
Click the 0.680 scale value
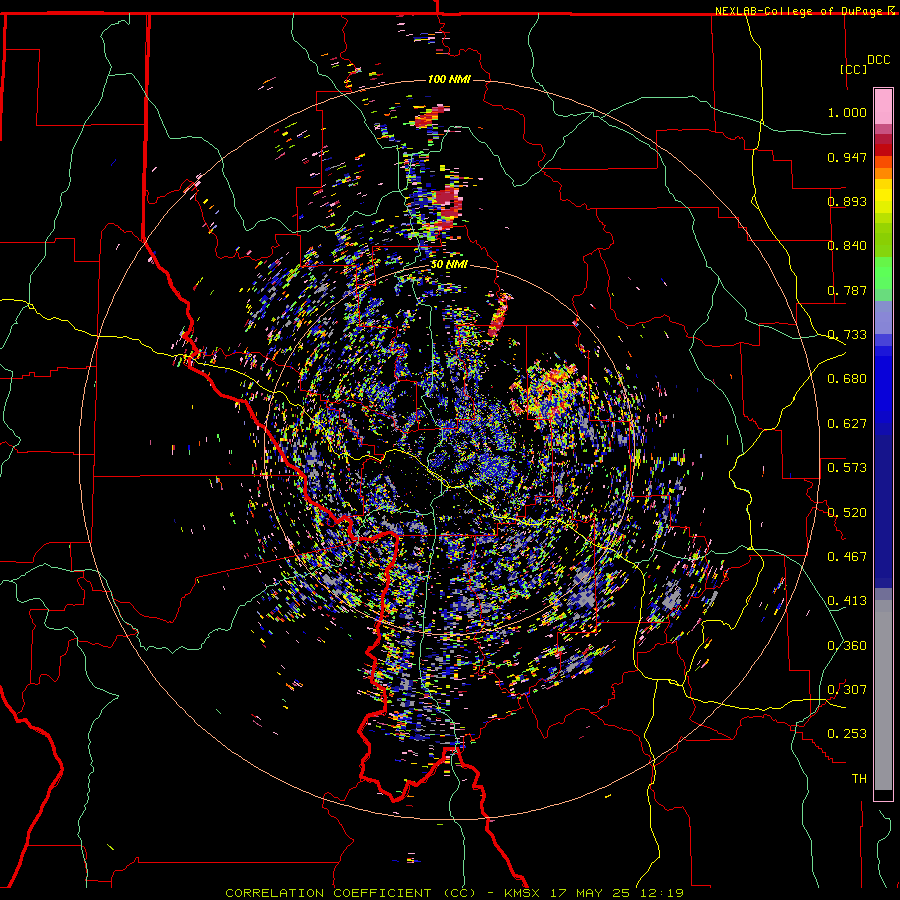847,379
